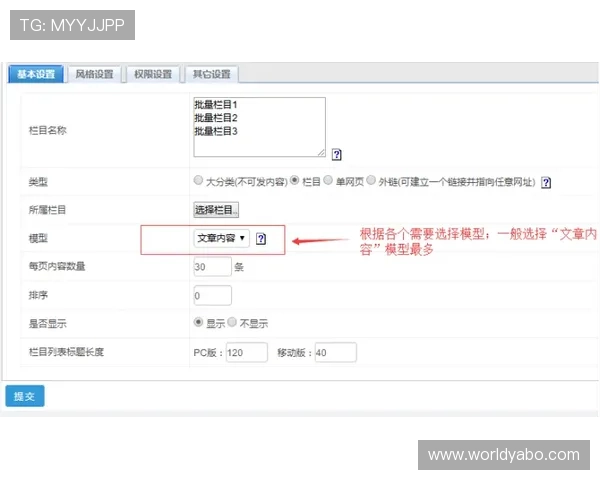Open help icon beside 栏目名称 textarea

pos(336,155)
